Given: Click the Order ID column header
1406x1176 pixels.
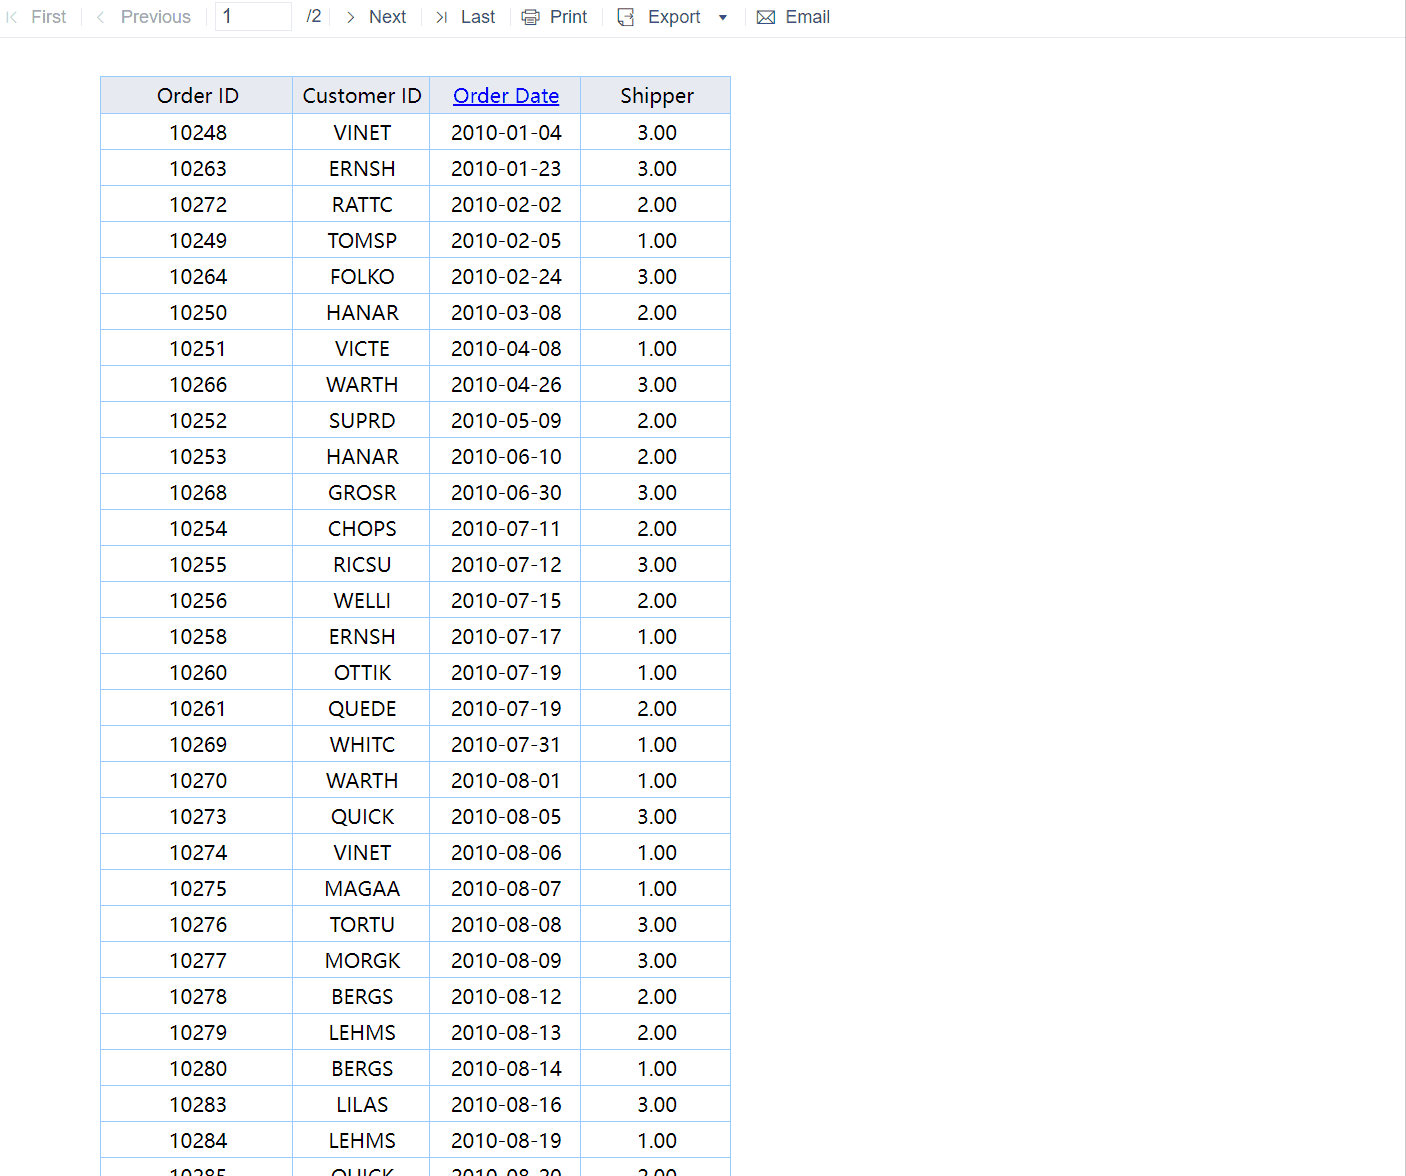Looking at the screenshot, I should [x=197, y=95].
